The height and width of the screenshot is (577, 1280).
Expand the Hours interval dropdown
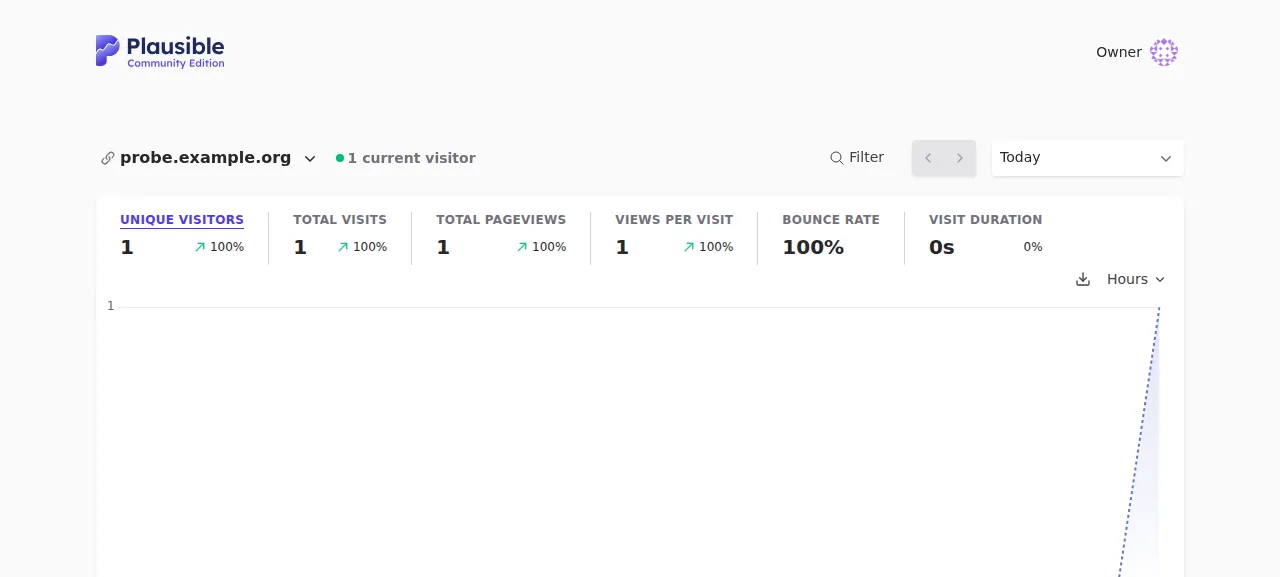(1136, 279)
